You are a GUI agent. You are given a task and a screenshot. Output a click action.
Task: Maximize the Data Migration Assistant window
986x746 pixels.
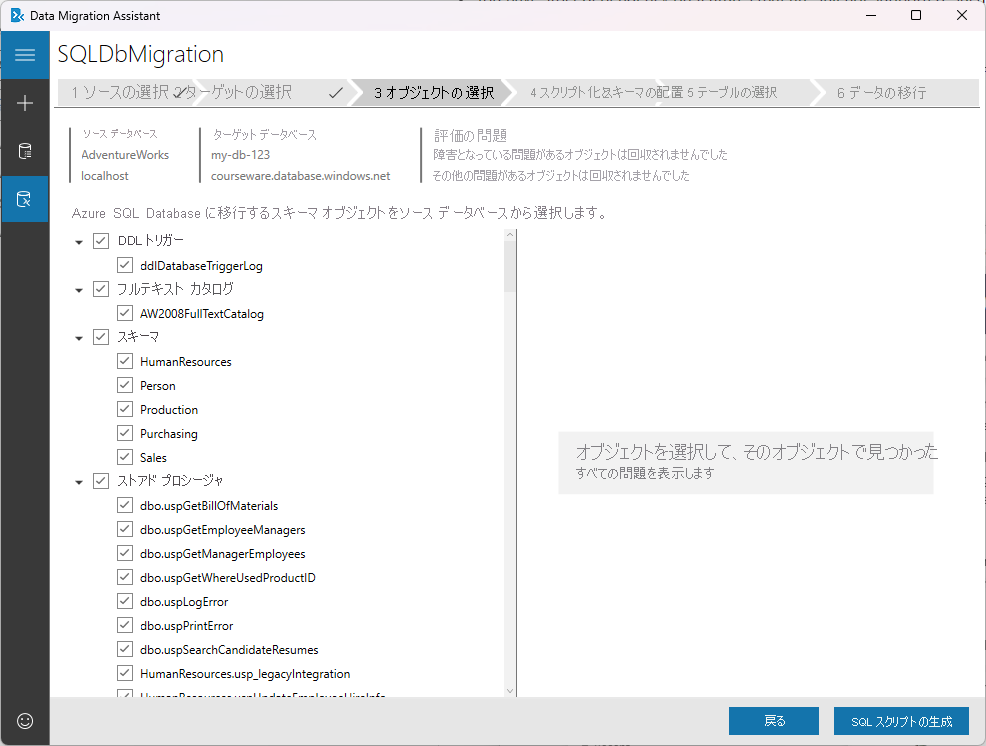point(916,15)
